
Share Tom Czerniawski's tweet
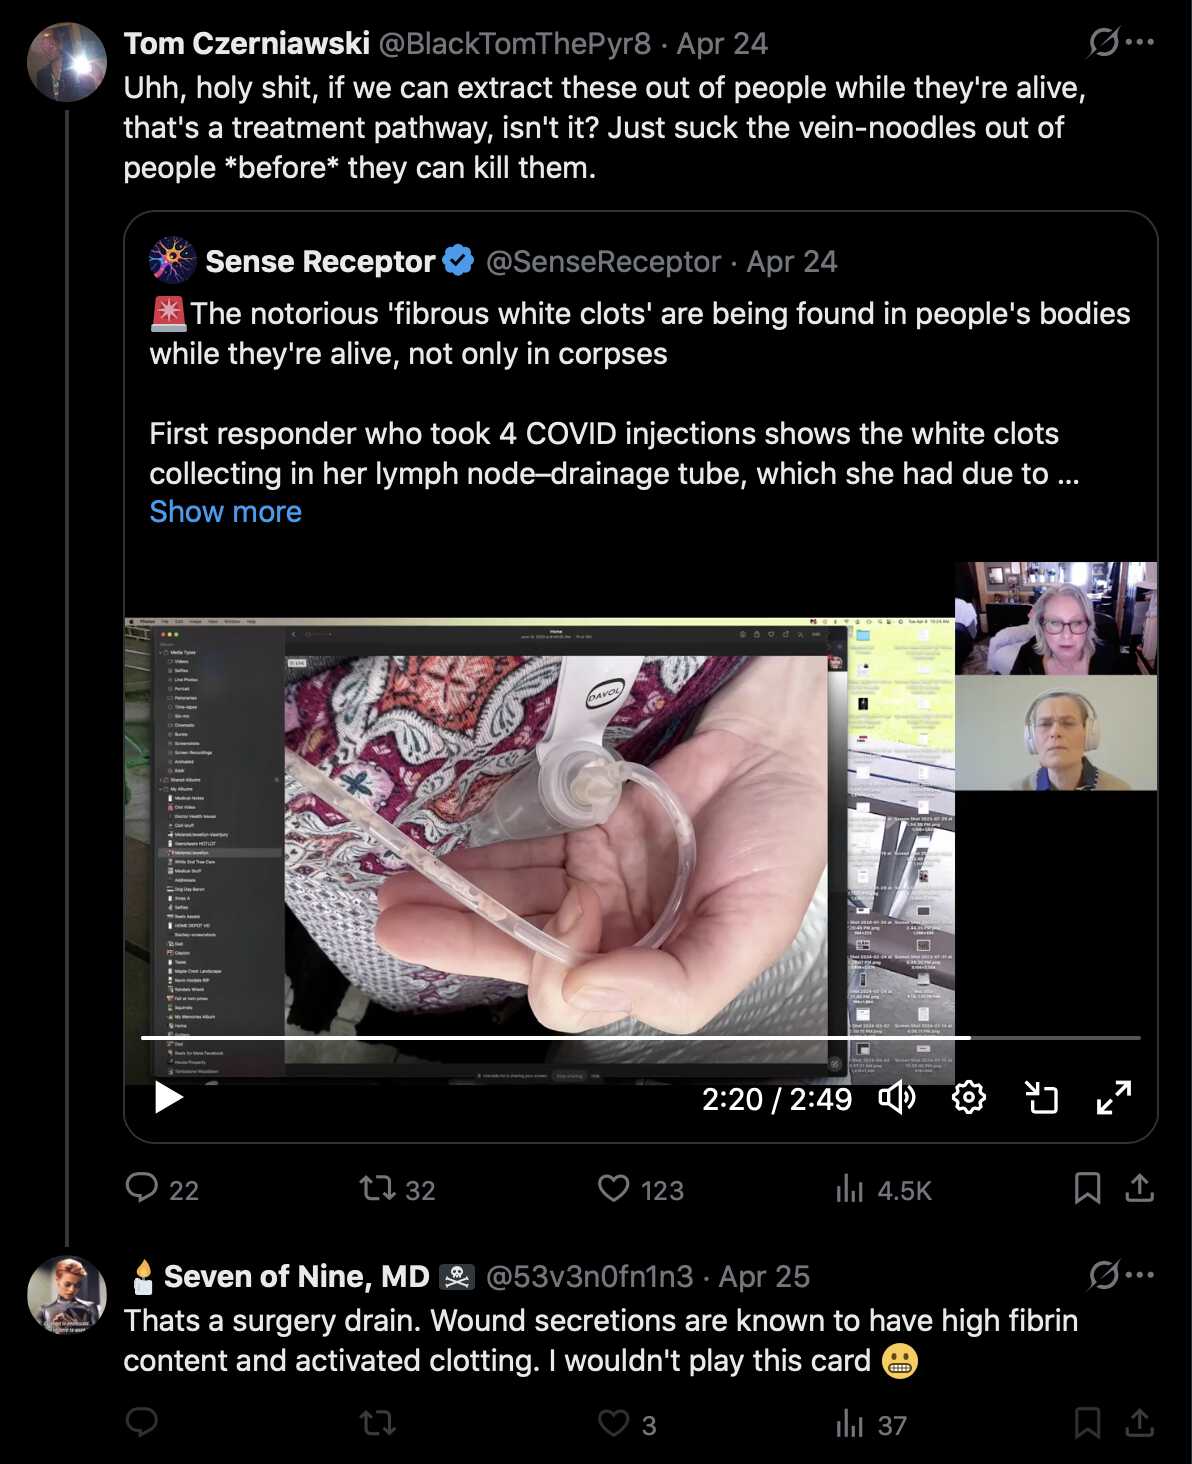pos(1140,1188)
